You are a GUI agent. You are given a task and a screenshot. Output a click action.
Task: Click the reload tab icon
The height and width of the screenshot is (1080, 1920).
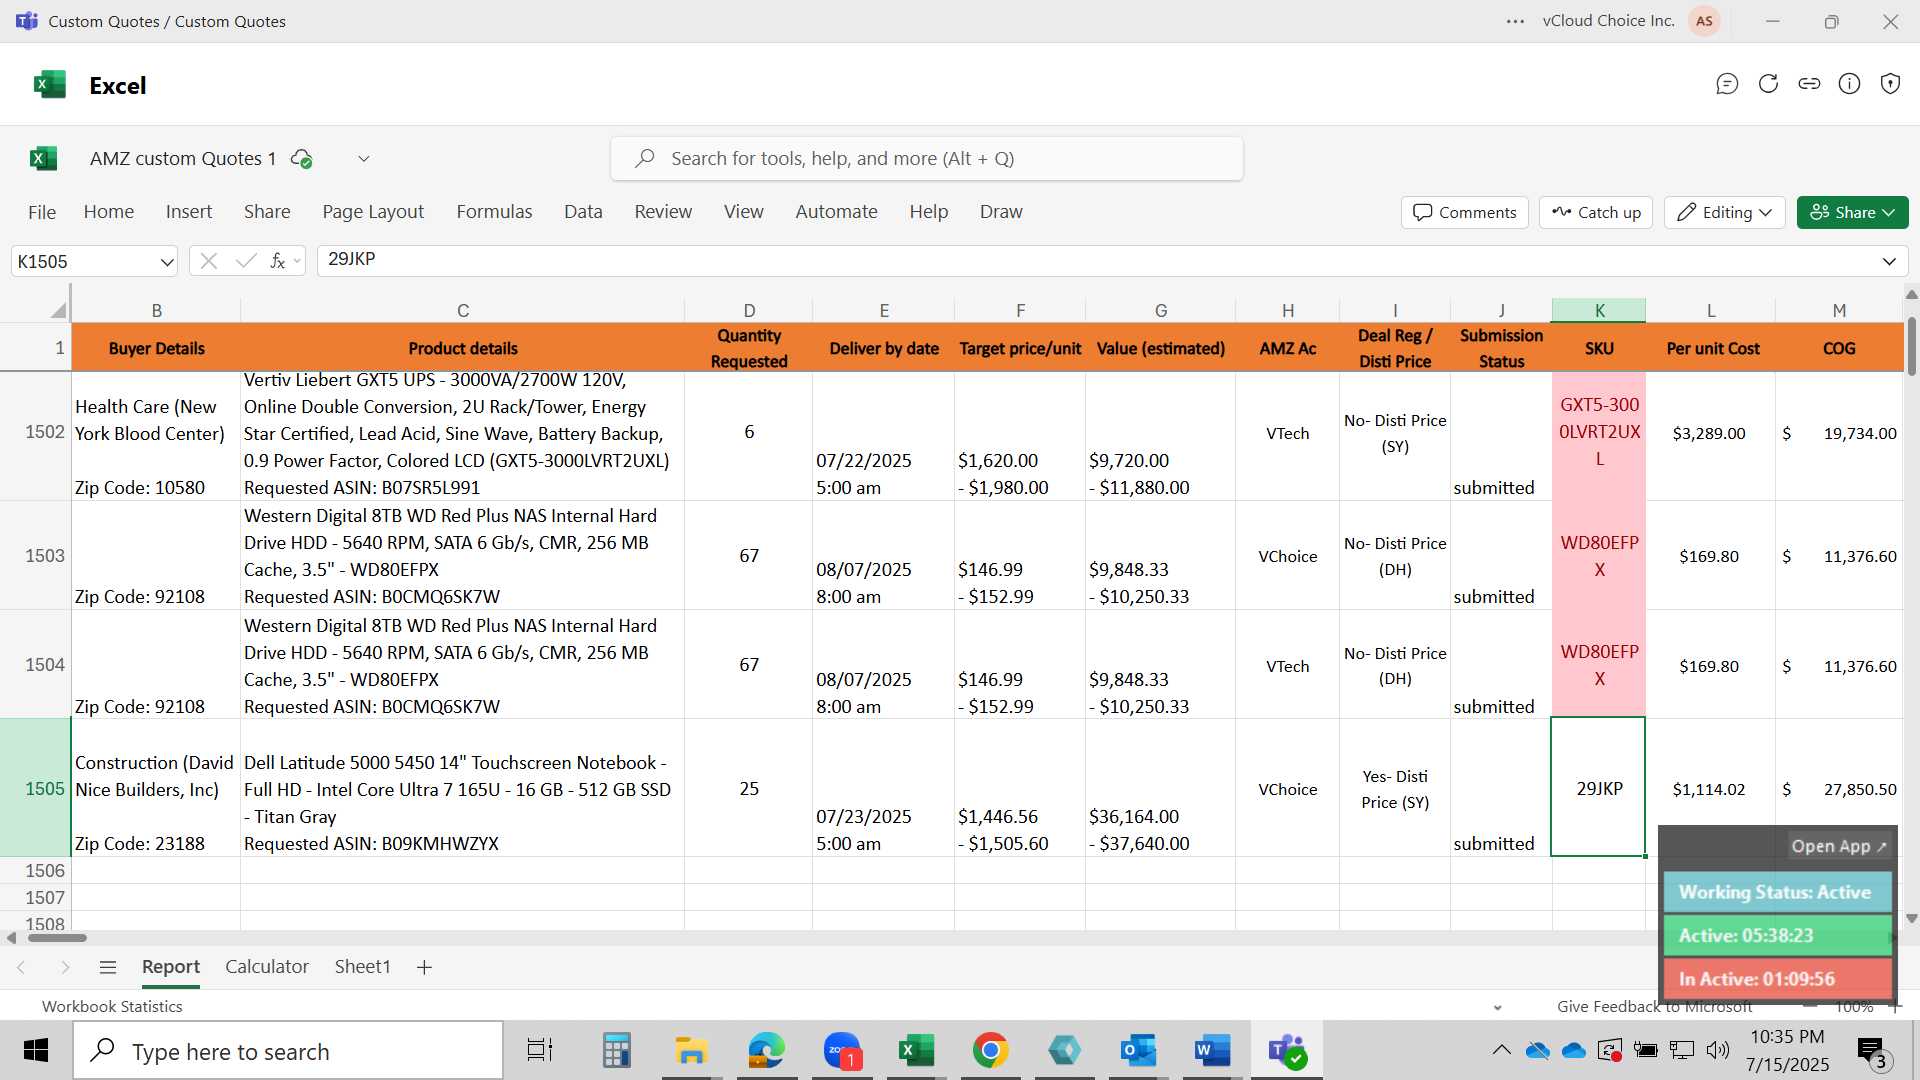click(1768, 84)
